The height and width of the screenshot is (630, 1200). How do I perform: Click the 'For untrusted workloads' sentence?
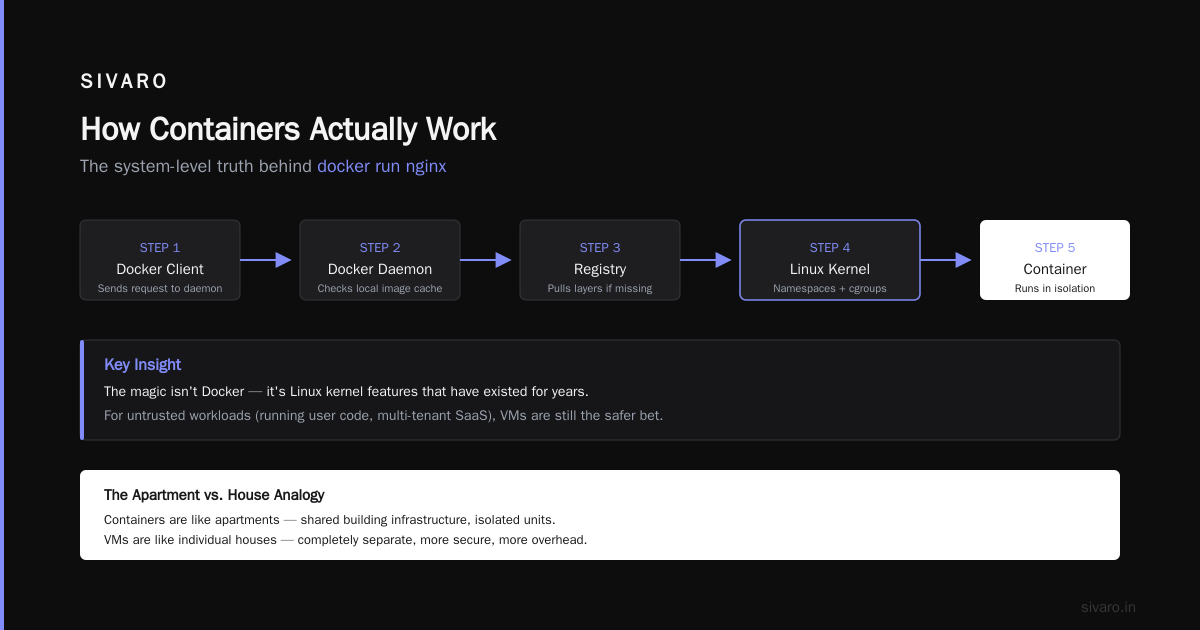tap(383, 415)
